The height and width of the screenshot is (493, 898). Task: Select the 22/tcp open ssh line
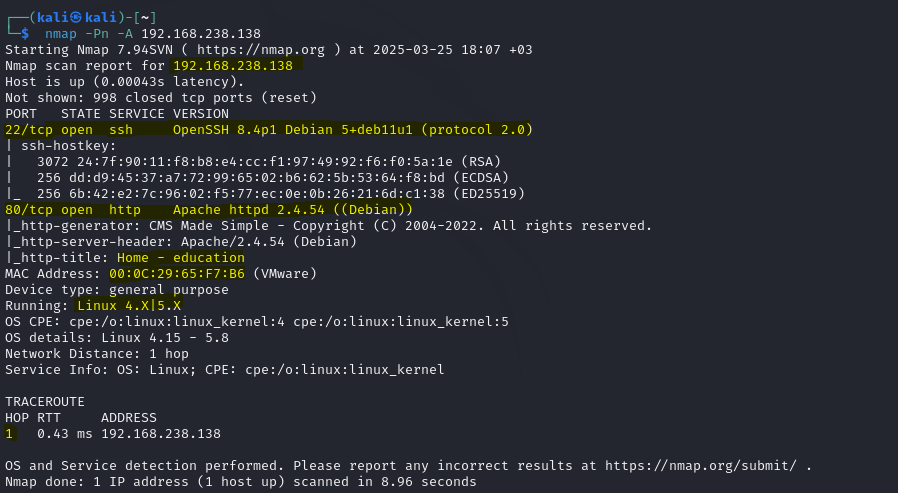(x=269, y=130)
